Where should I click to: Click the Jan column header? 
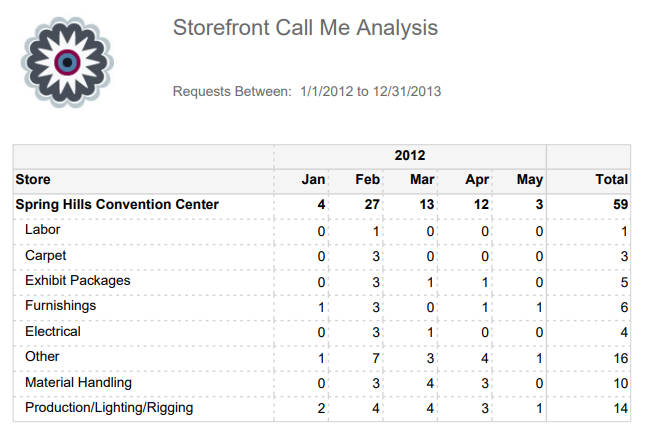point(314,180)
